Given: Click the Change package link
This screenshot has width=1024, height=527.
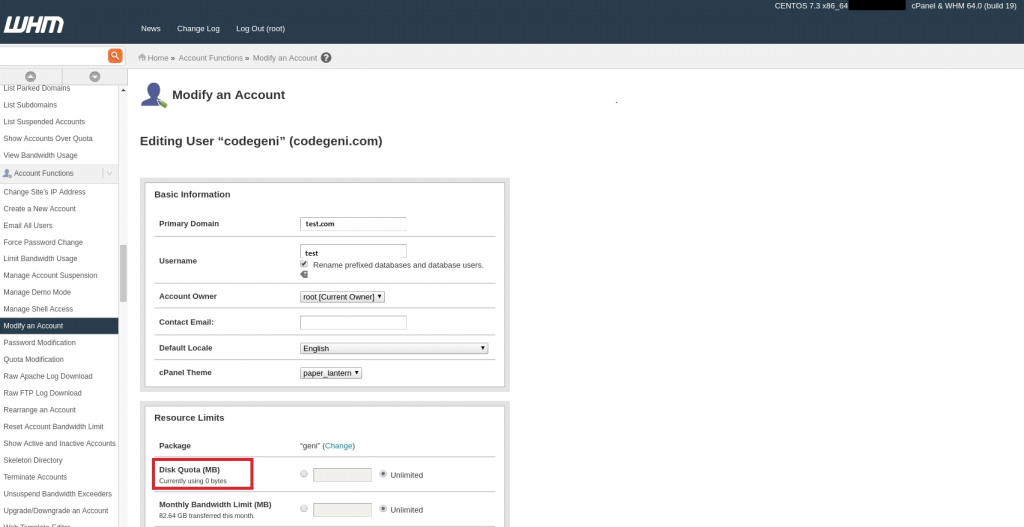Looking at the screenshot, I should pos(338,446).
